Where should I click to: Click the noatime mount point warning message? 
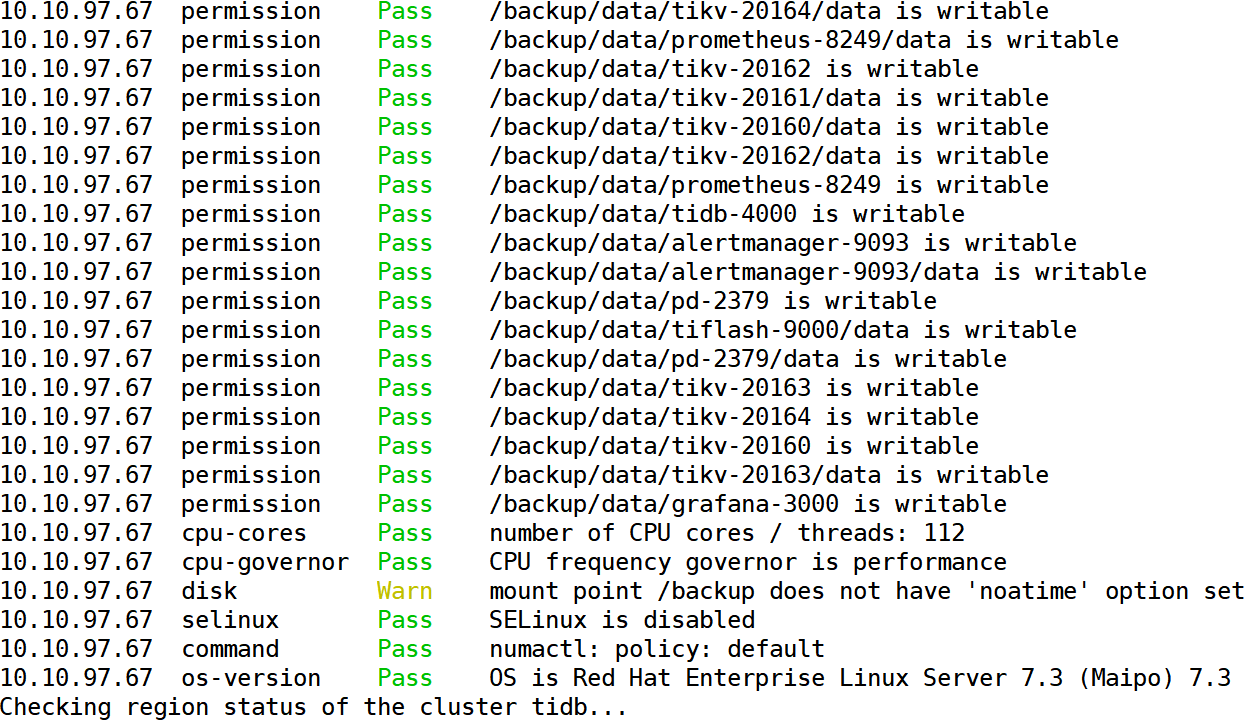click(x=867, y=591)
